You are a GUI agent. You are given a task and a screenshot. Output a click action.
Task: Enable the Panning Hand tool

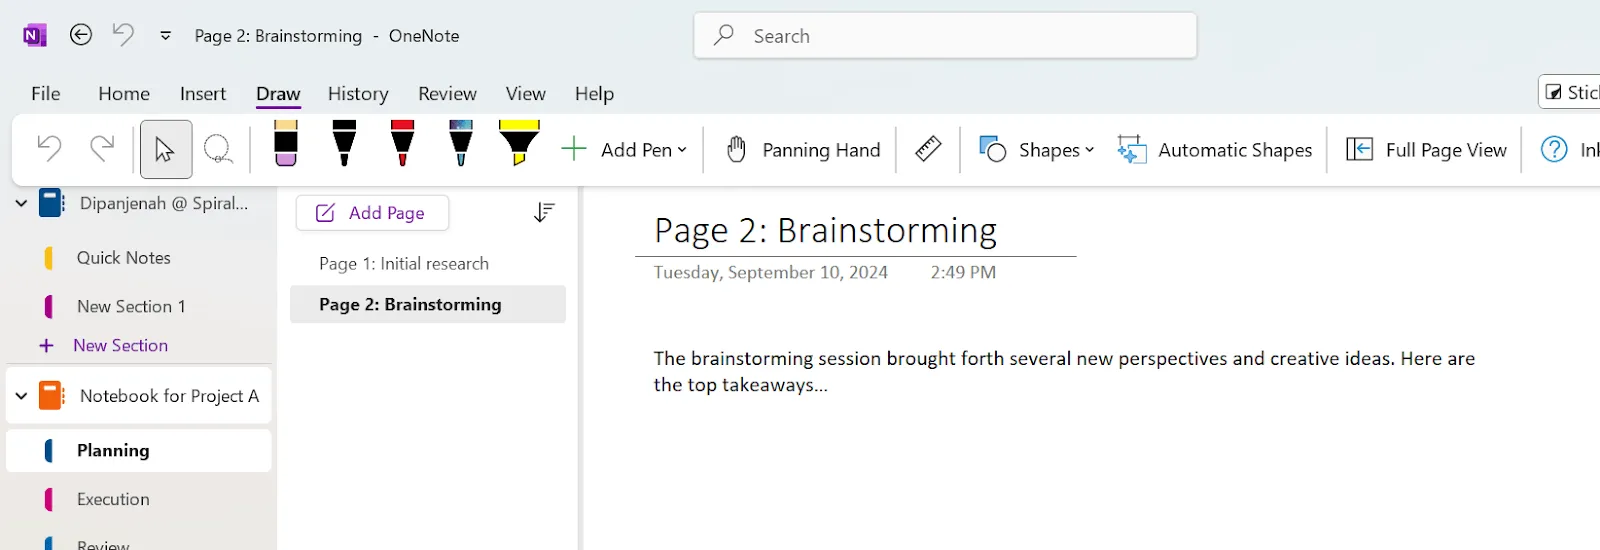tap(805, 150)
